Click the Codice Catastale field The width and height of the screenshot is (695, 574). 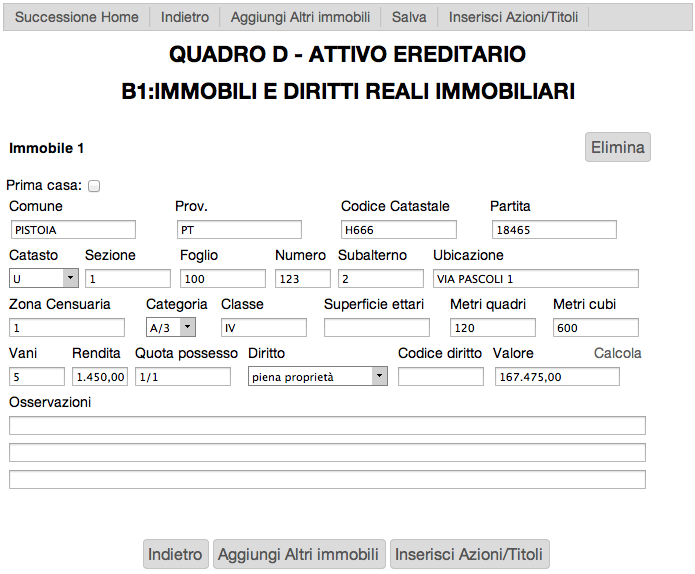(x=398, y=230)
